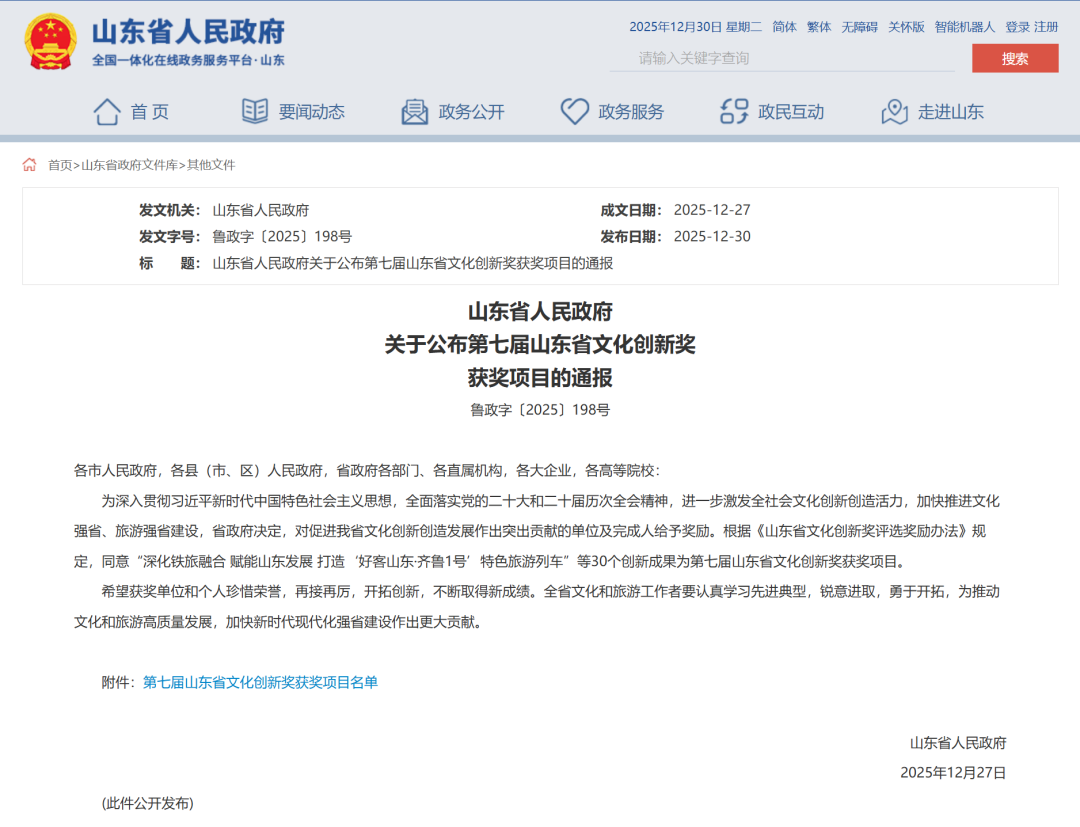Screen dimensions: 1080x827
Task: Click the location pin icon for 走进山东
Action: click(892, 111)
